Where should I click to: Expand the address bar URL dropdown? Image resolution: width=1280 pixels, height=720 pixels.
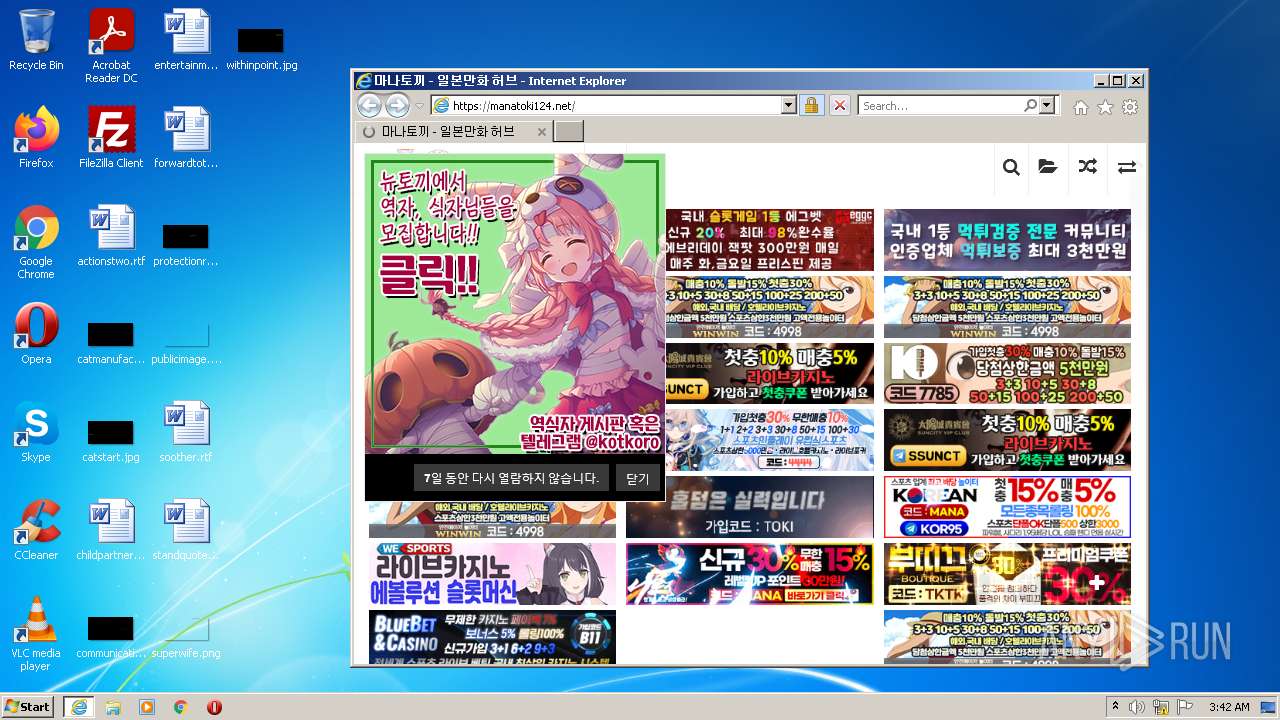(788, 105)
